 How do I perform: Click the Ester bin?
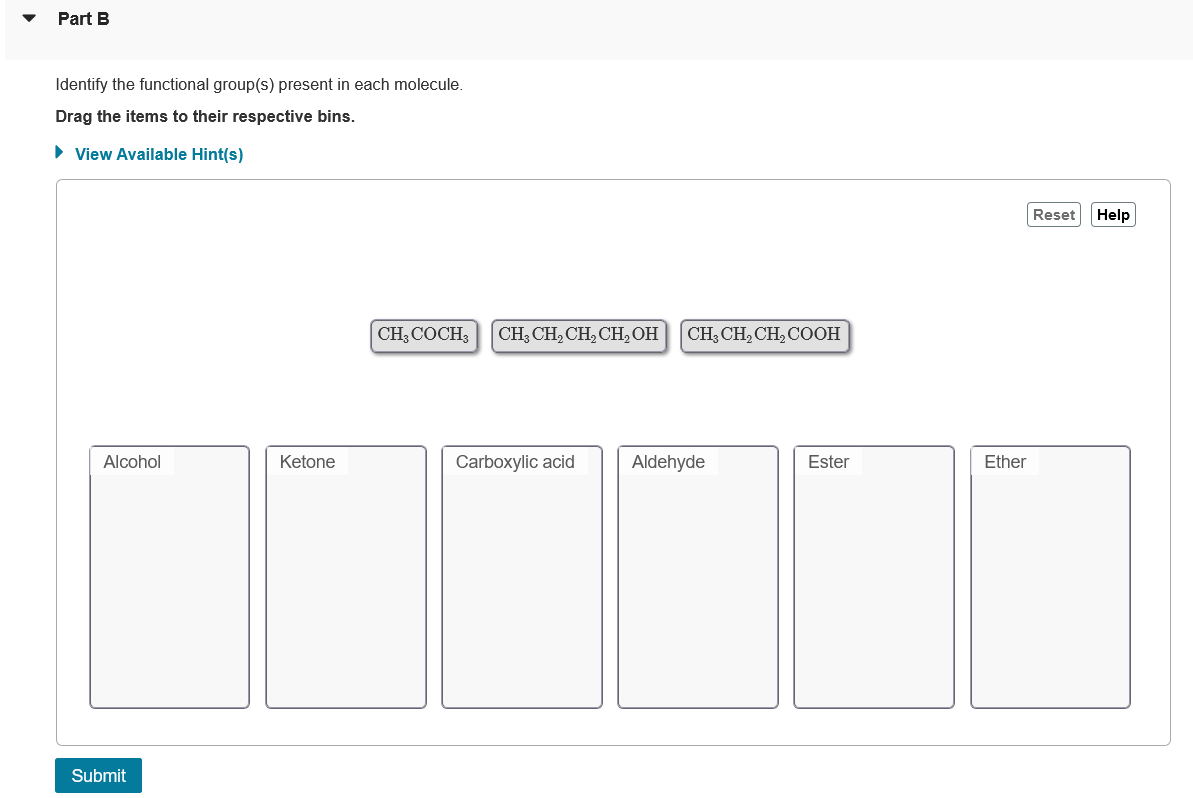(x=873, y=577)
